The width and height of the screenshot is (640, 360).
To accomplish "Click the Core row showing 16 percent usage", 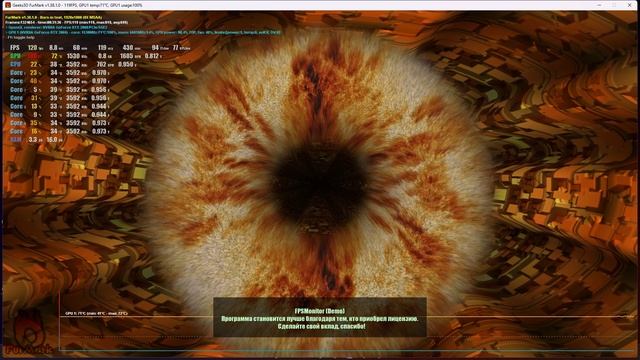I will click(60, 131).
